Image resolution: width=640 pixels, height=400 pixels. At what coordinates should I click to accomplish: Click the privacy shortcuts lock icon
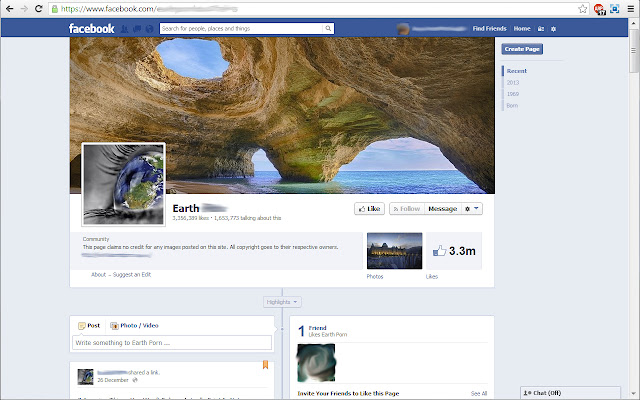point(541,29)
